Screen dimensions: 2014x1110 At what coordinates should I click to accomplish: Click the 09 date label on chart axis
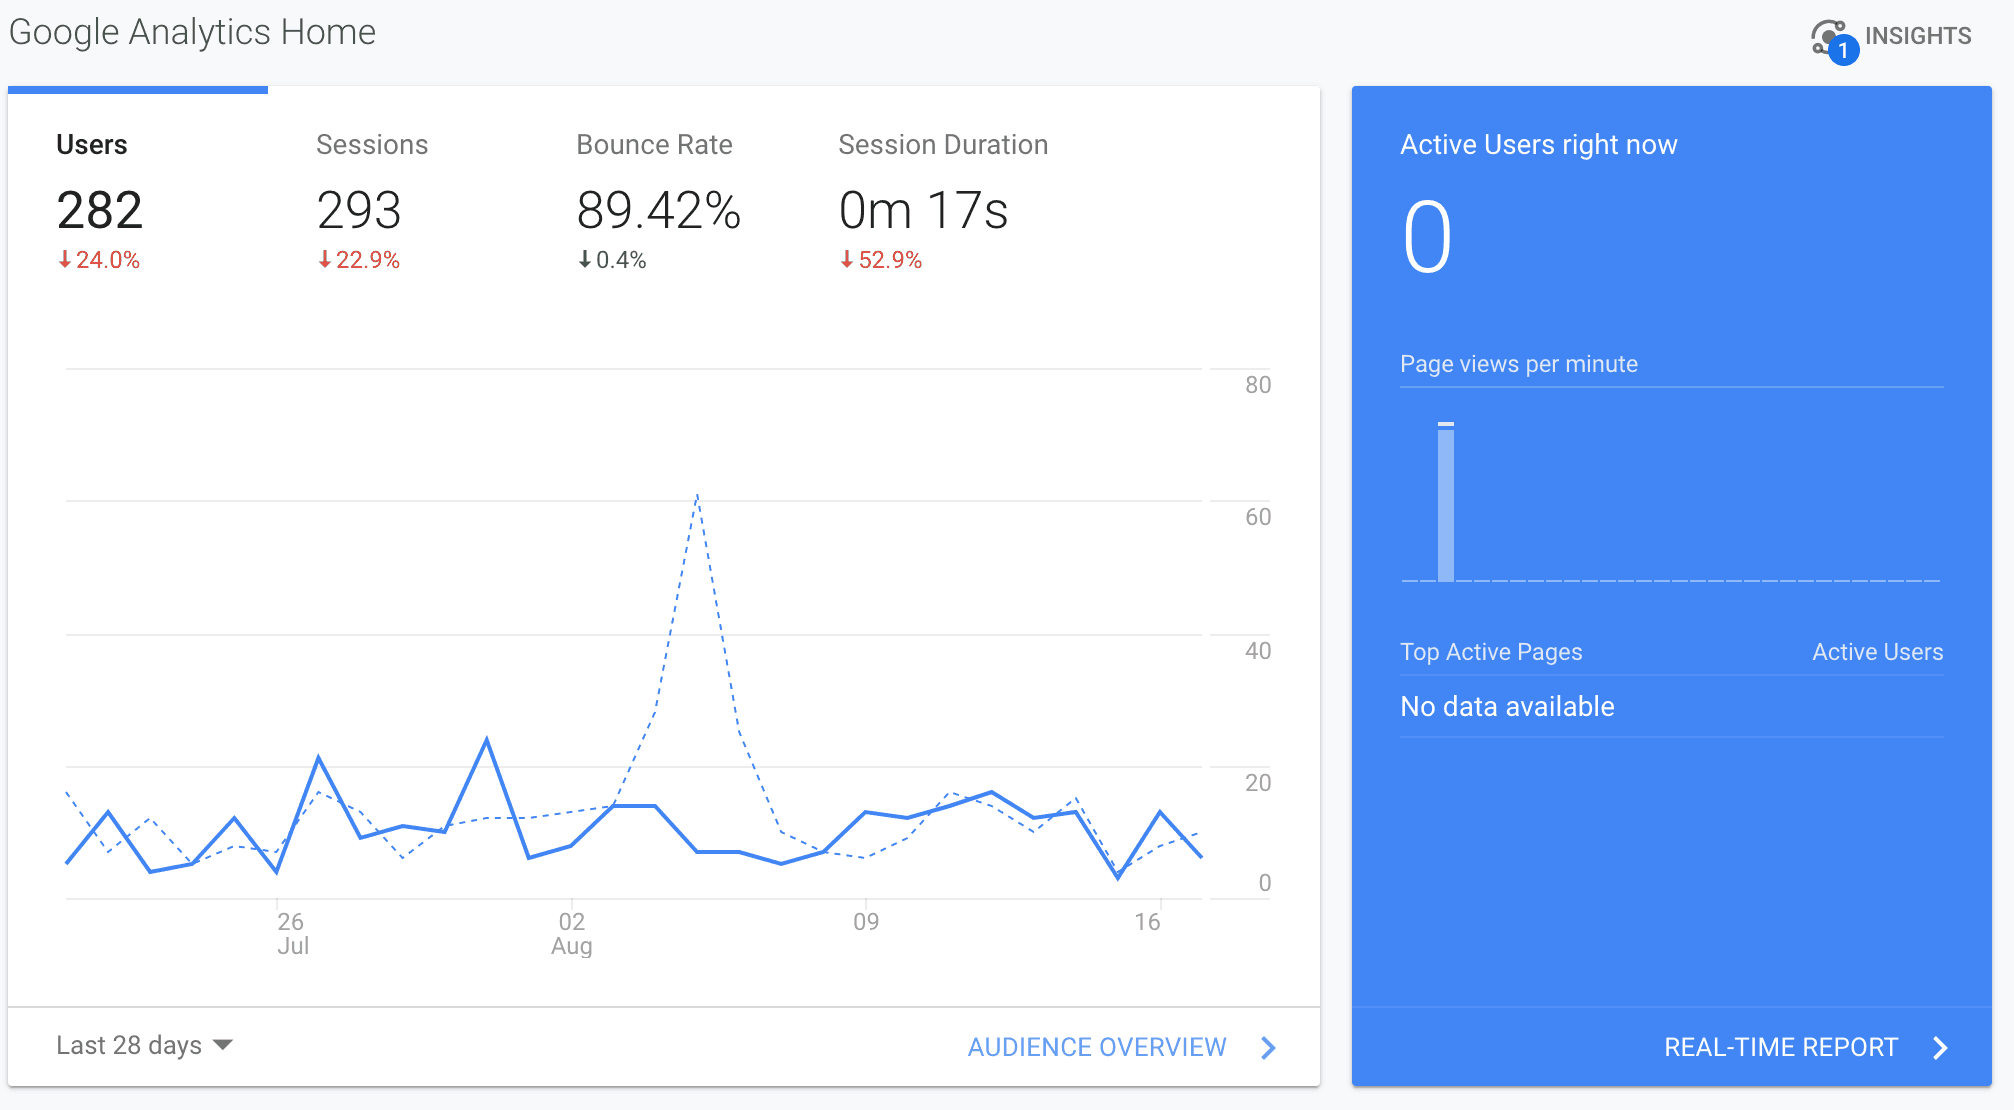click(x=866, y=921)
